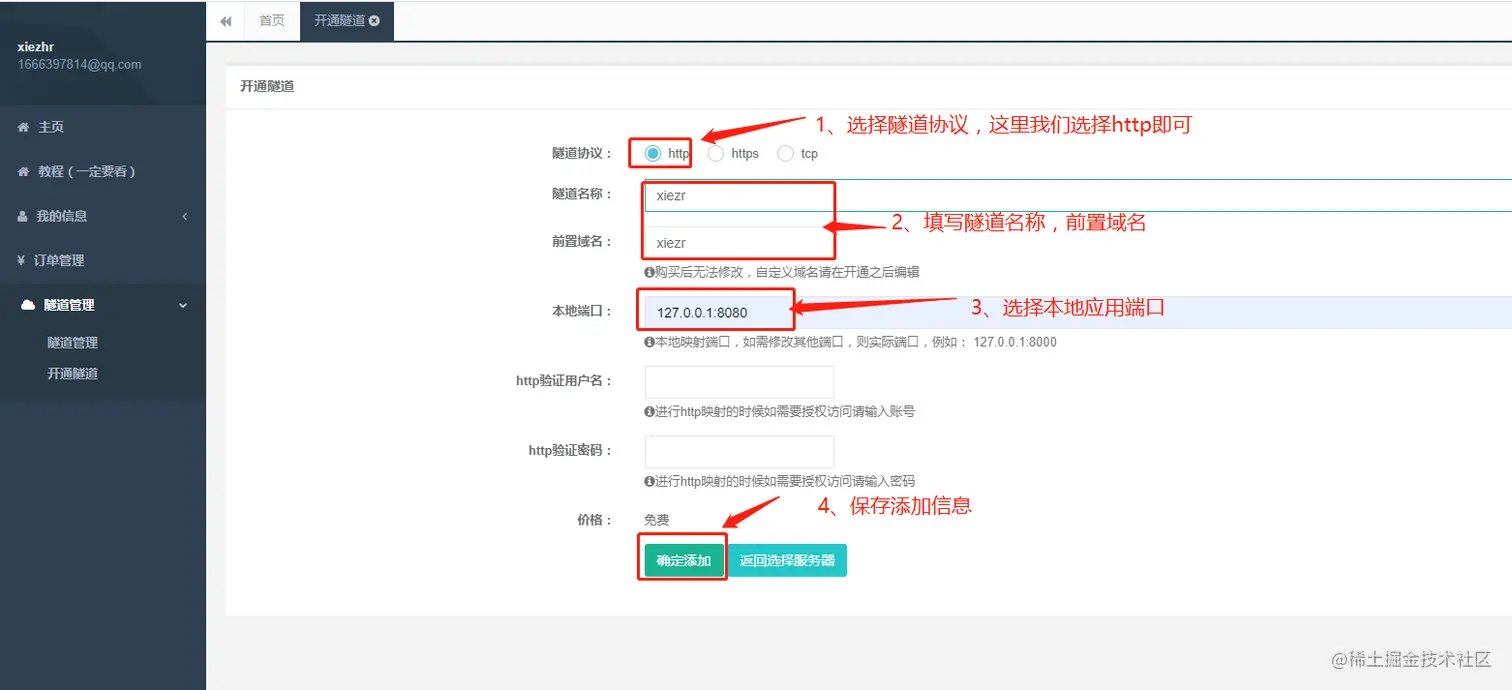This screenshot has width=1512, height=690.
Task: Click 返回选择服务器 to go back
Action: pos(788,559)
